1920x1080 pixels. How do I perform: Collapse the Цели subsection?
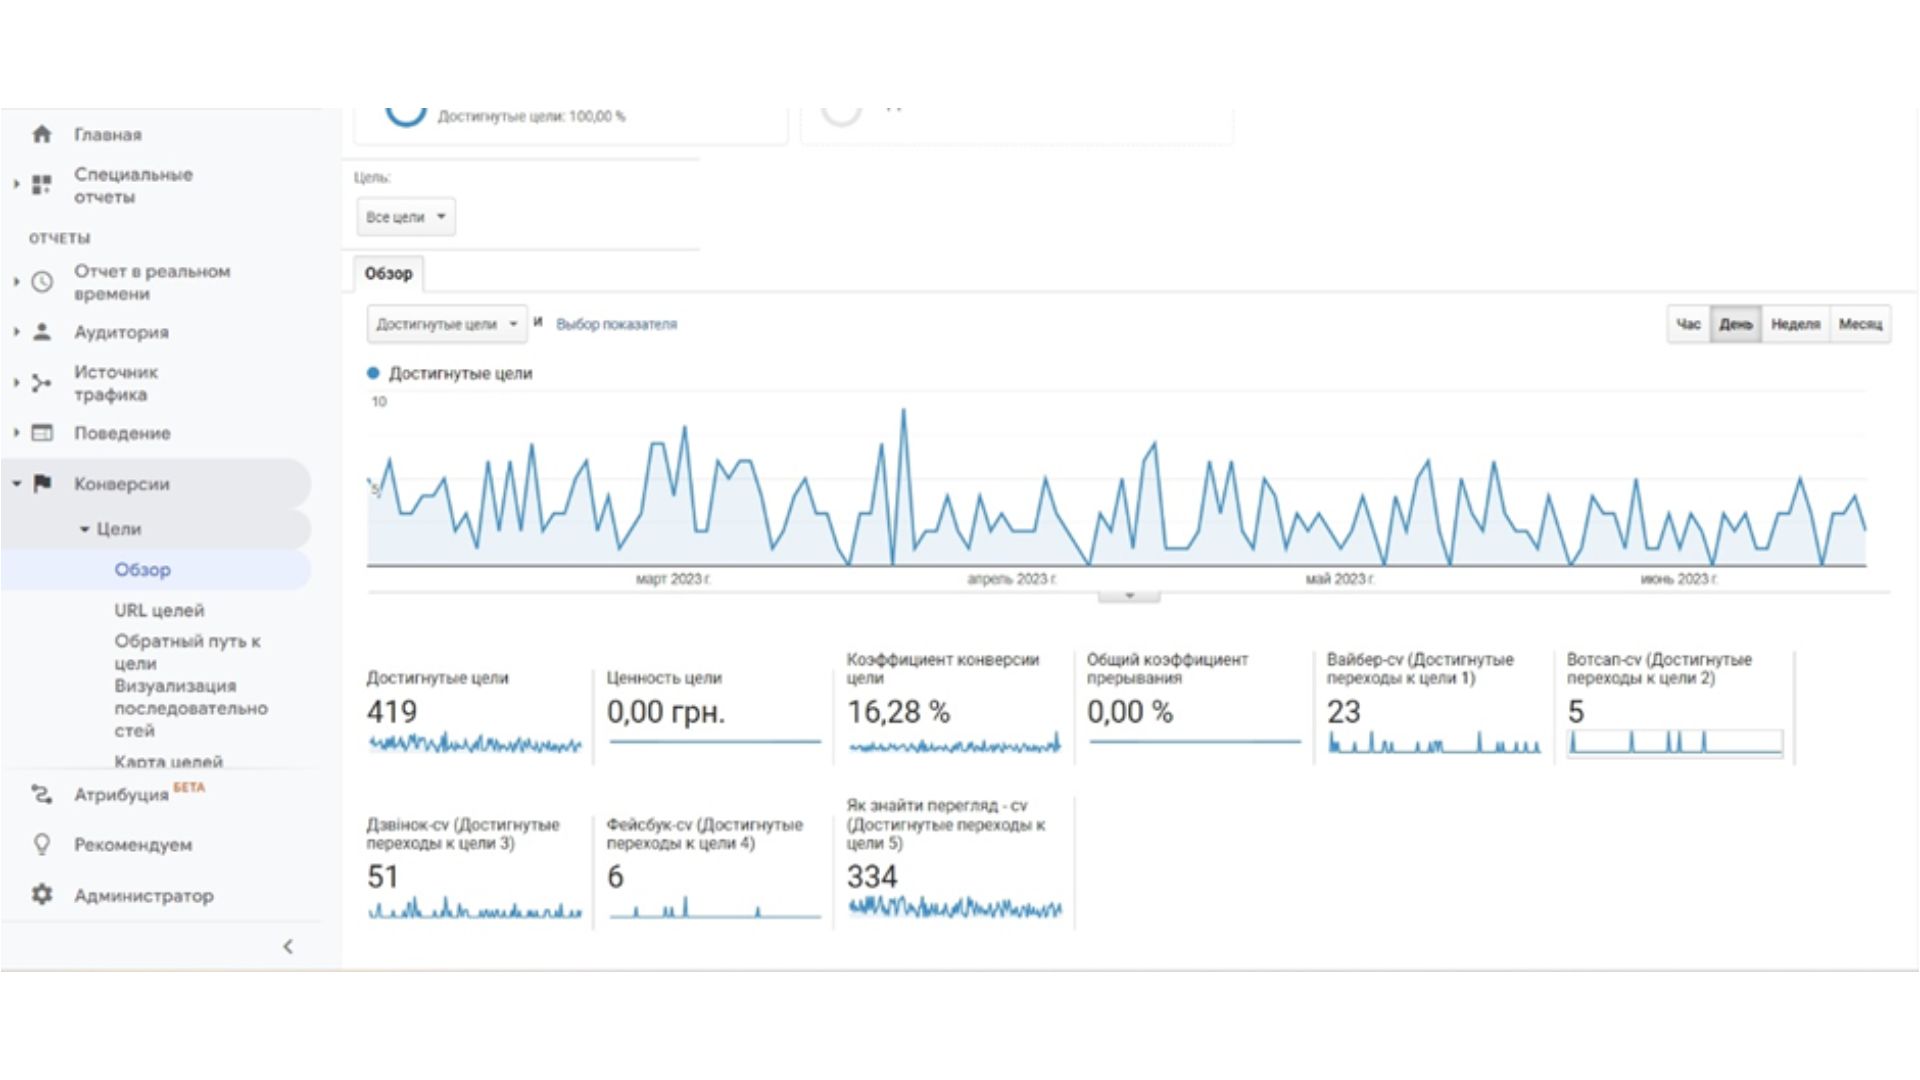[x=85, y=529]
